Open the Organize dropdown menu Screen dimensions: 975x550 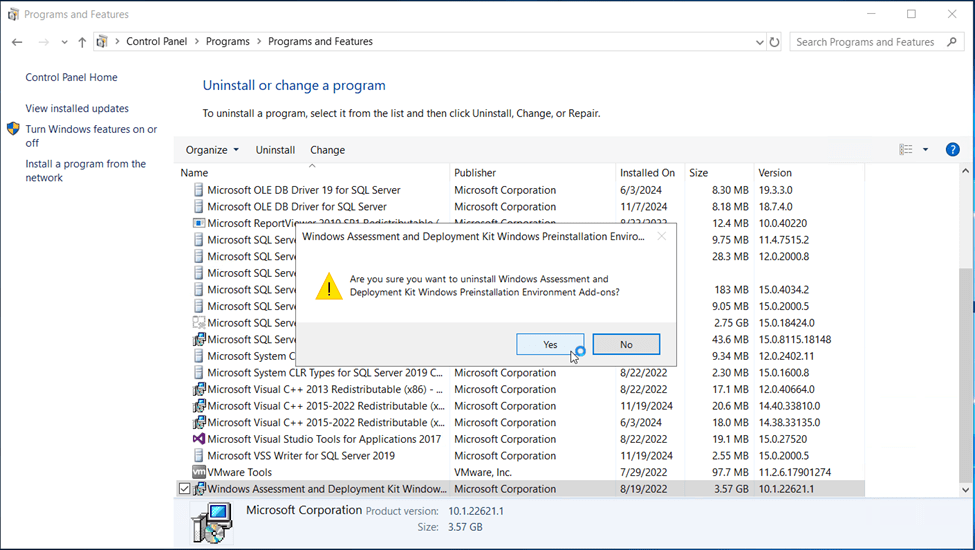212,150
